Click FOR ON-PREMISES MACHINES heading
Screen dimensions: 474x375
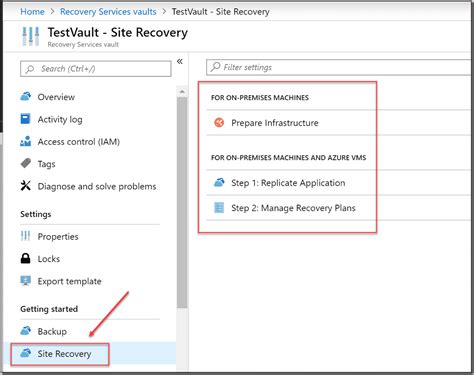coord(260,98)
